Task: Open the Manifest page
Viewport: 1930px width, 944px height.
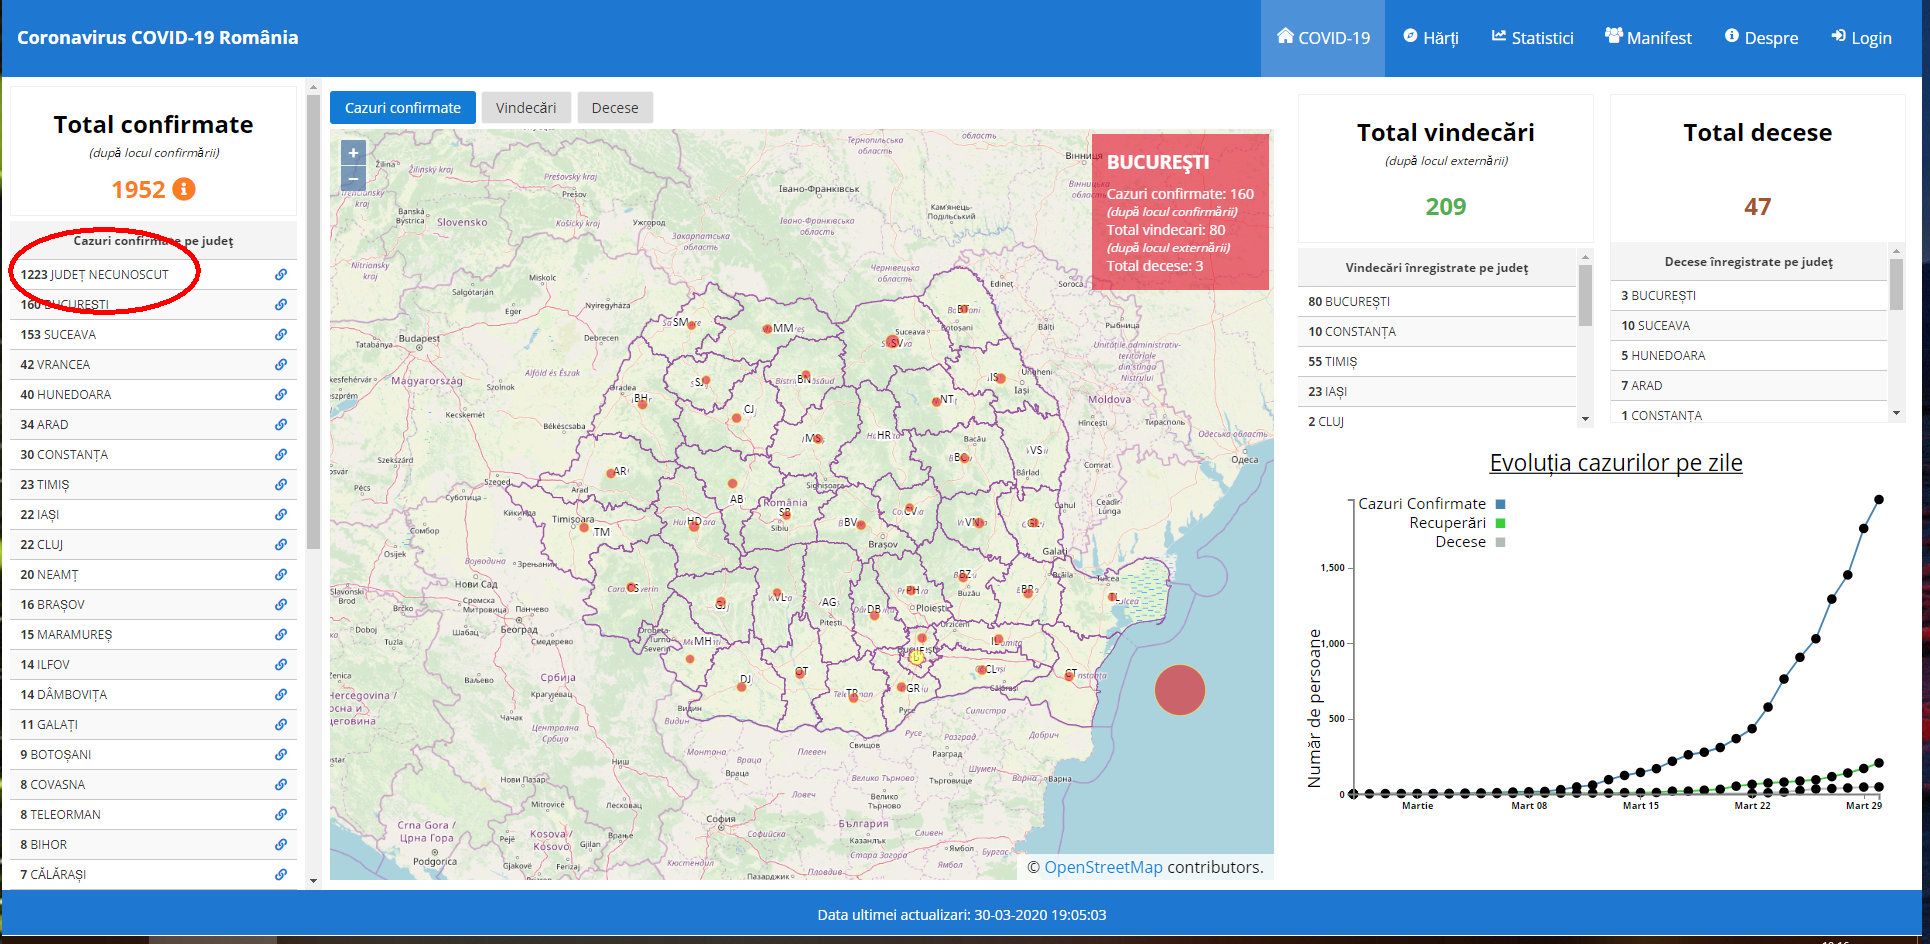Action: 1648,38
